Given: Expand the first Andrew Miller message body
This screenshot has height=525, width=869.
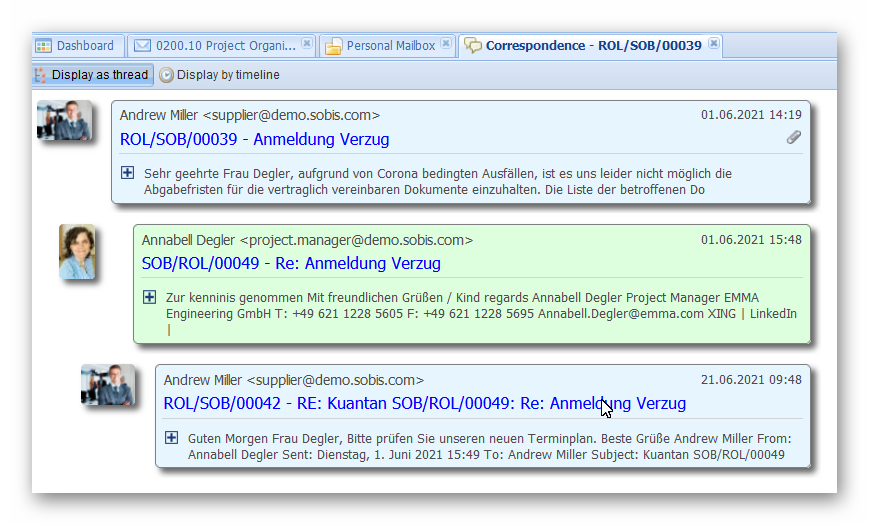Looking at the screenshot, I should coord(127,173).
